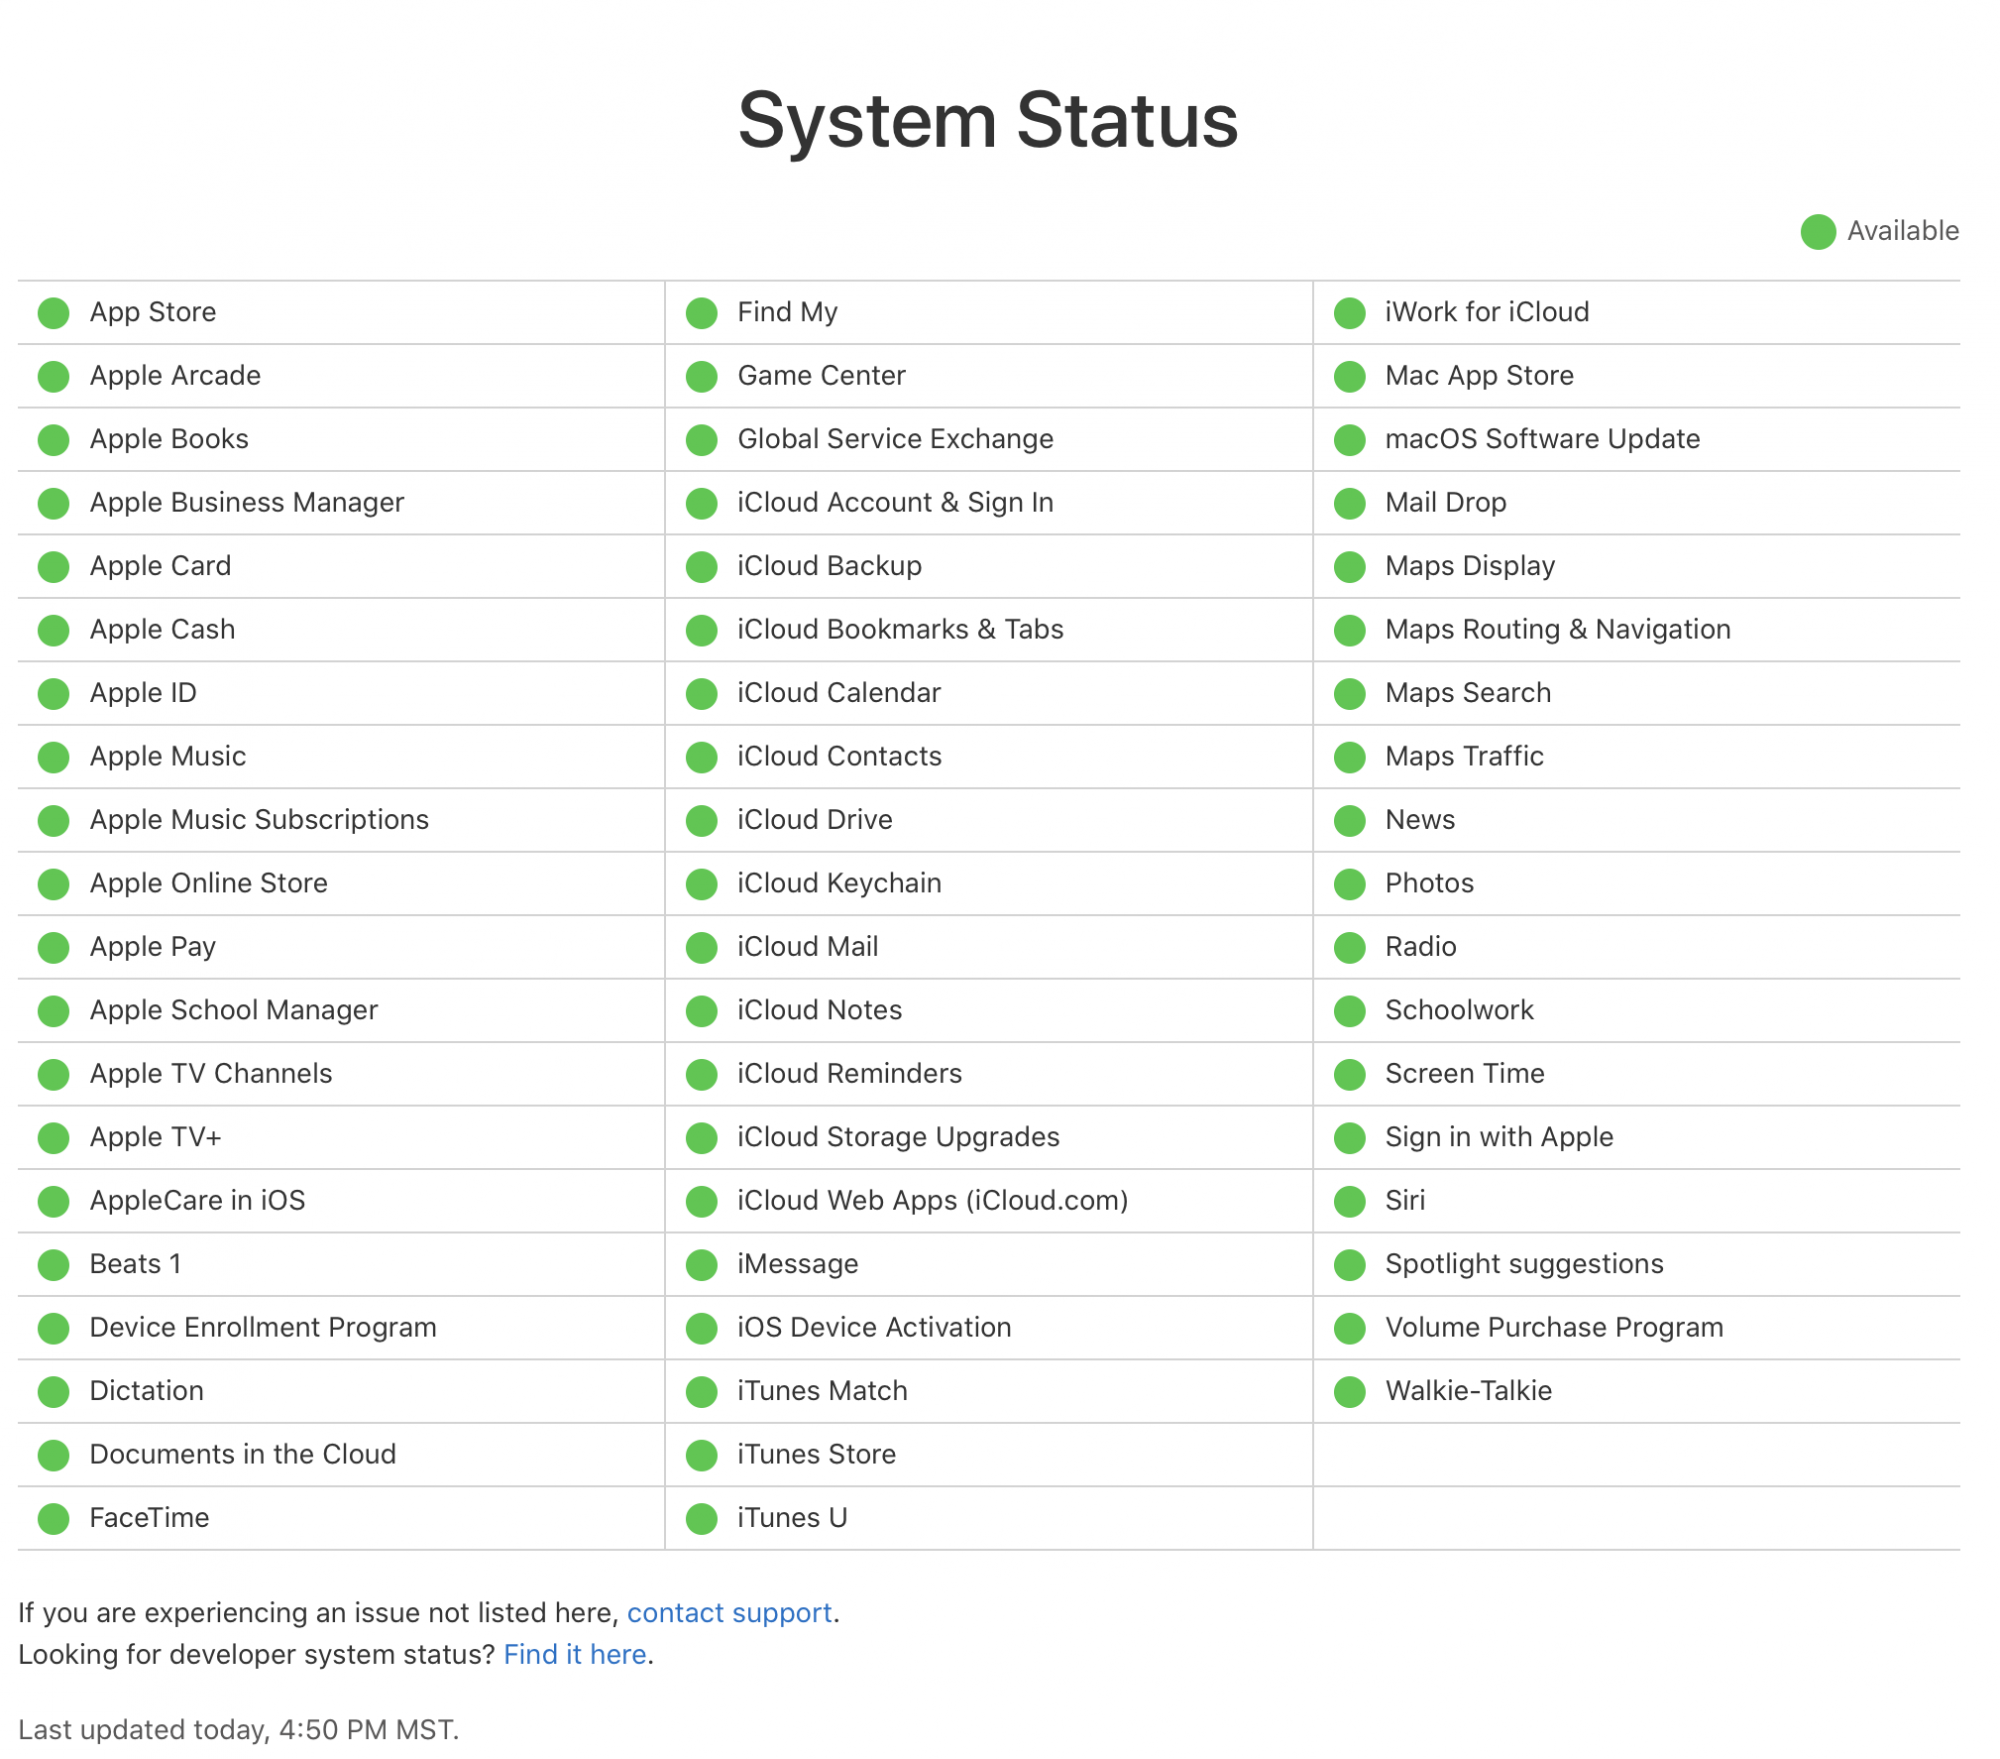Viewport: 2000px width, 1759px height.
Task: Select the Device Enrollment Program row
Action: coord(341,1327)
